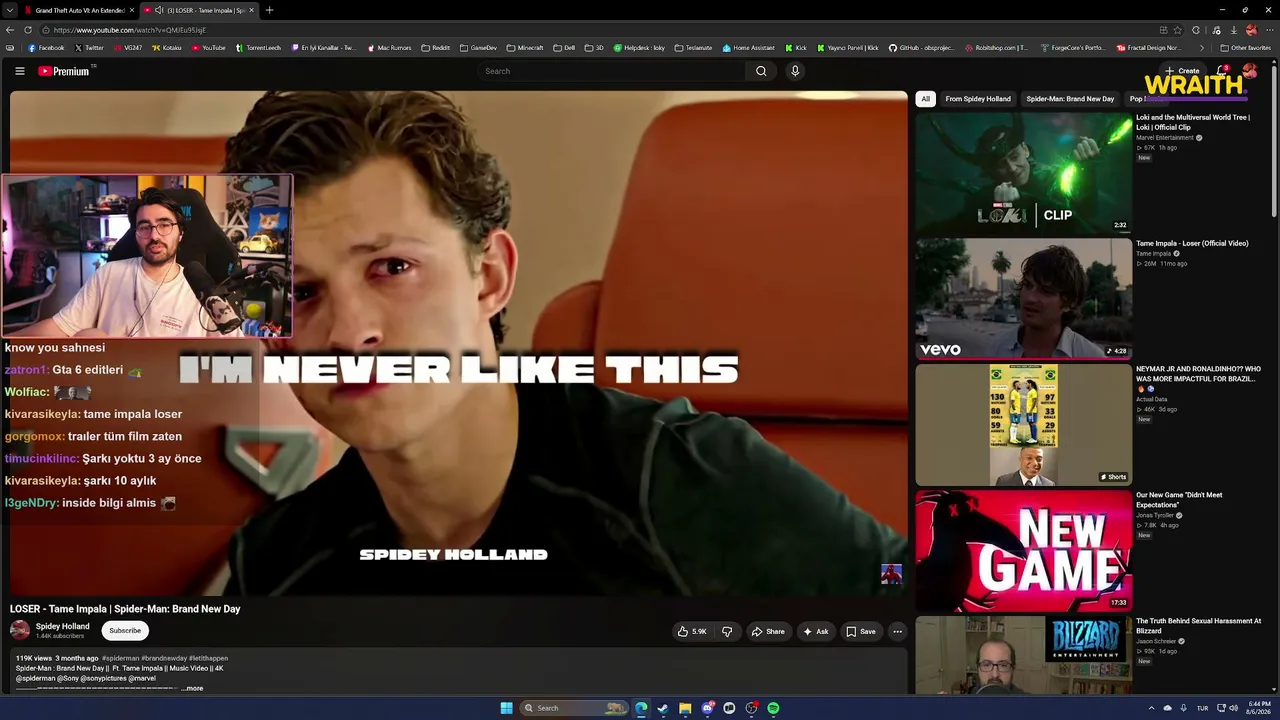Click the Ask button

816,631
